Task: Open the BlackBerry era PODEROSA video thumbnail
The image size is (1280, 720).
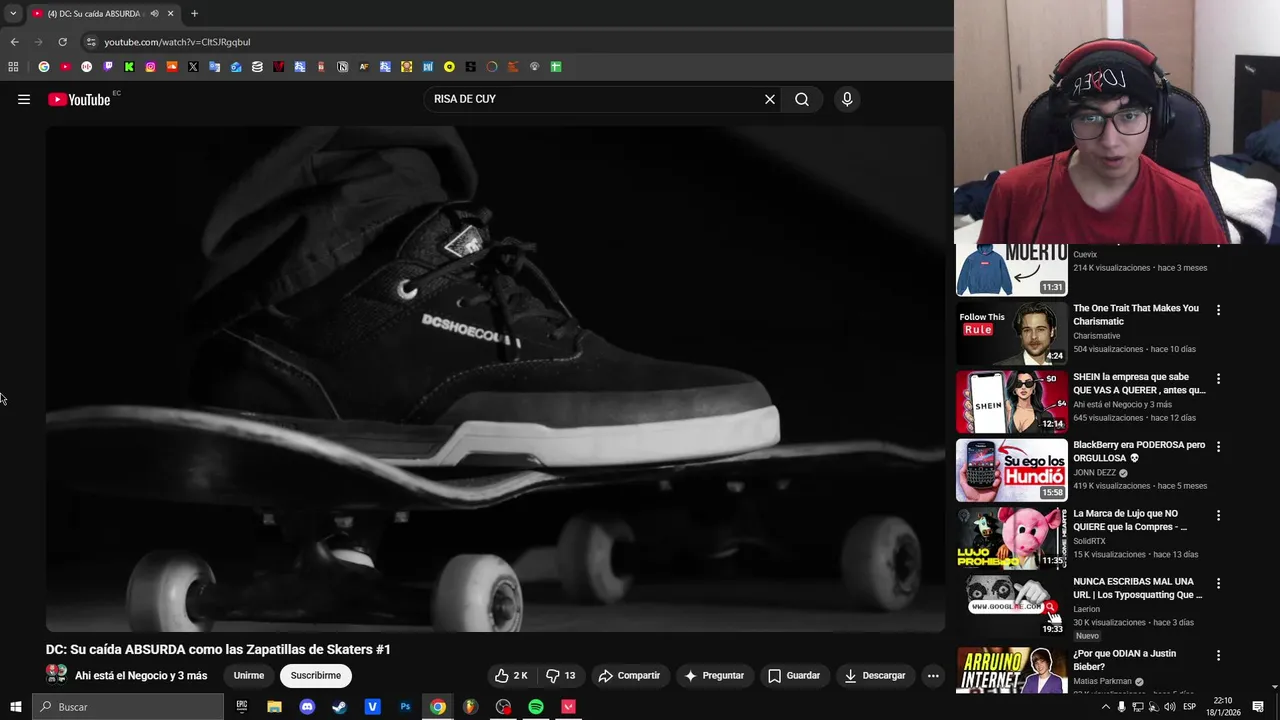Action: tap(1012, 470)
